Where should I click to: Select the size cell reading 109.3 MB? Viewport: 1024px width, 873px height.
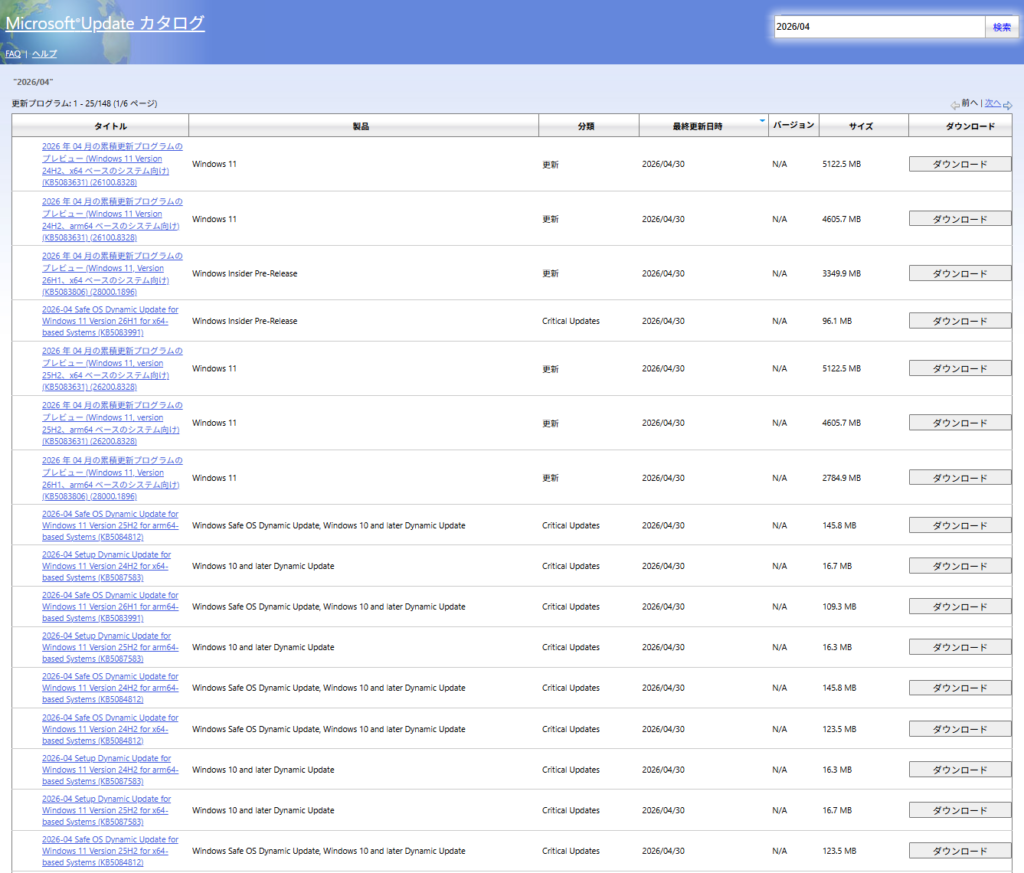tap(839, 607)
